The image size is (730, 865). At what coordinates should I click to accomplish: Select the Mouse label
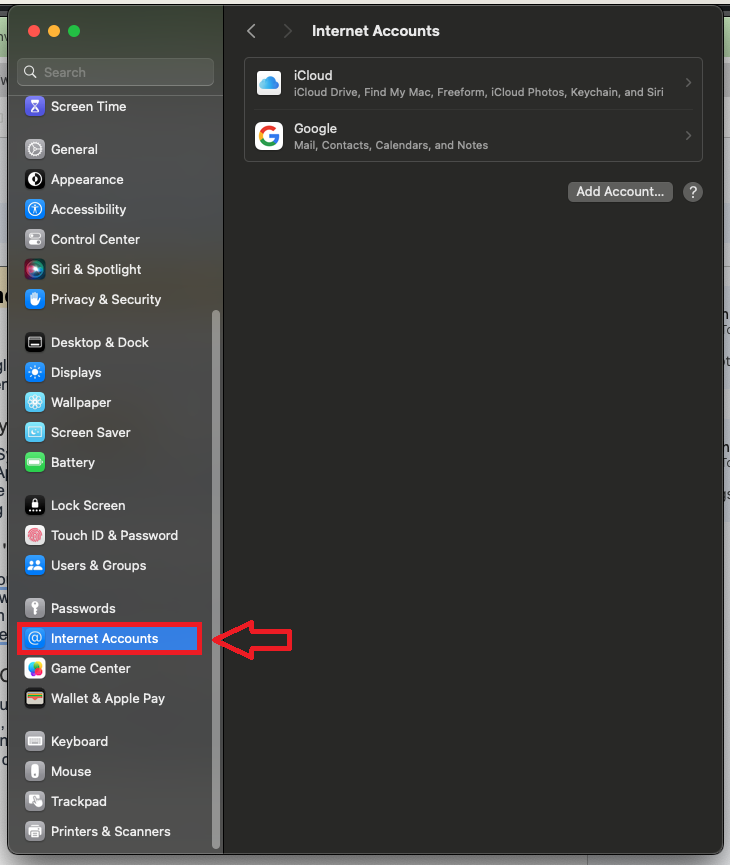pyautogui.click(x=71, y=771)
